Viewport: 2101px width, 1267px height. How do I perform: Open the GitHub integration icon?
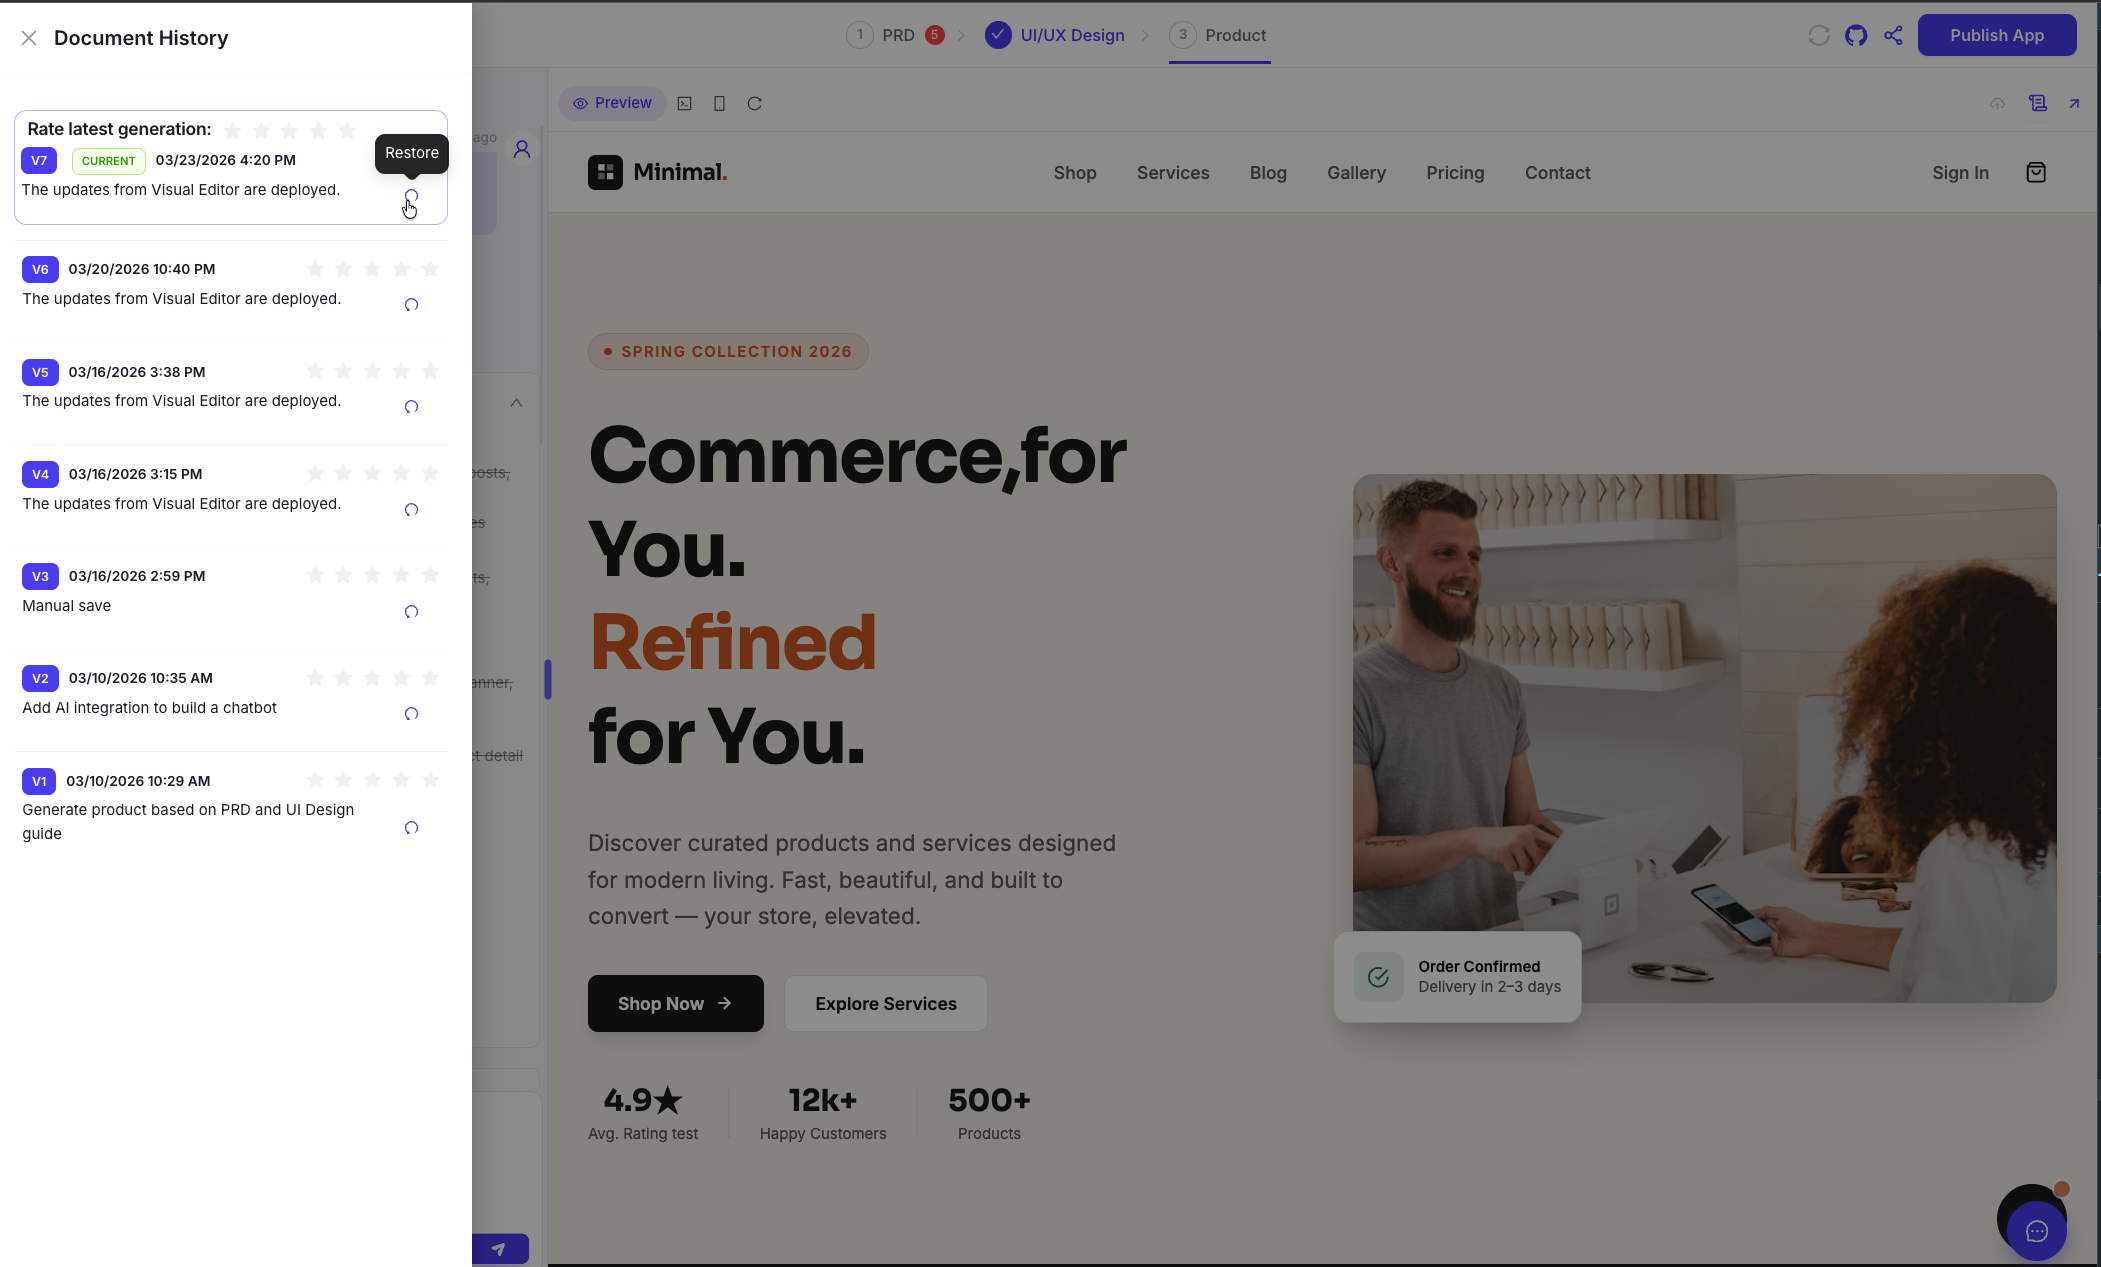point(1856,35)
